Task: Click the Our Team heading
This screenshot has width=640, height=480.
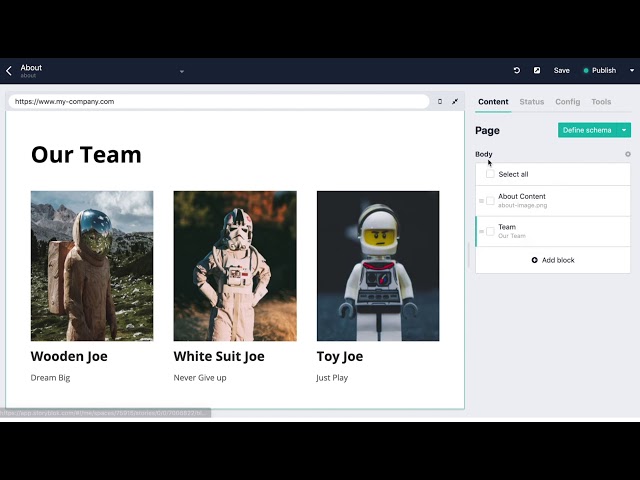Action: point(86,155)
